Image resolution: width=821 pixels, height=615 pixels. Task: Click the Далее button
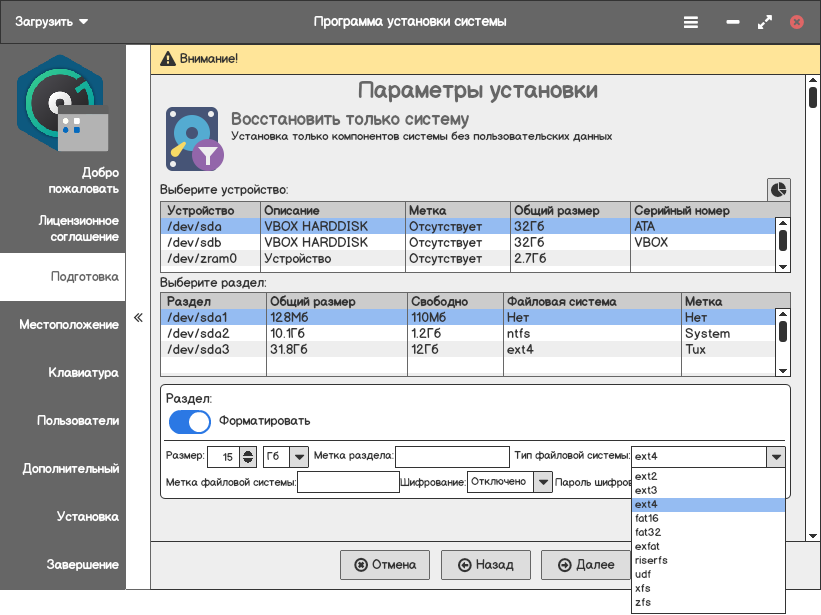[x=586, y=565]
